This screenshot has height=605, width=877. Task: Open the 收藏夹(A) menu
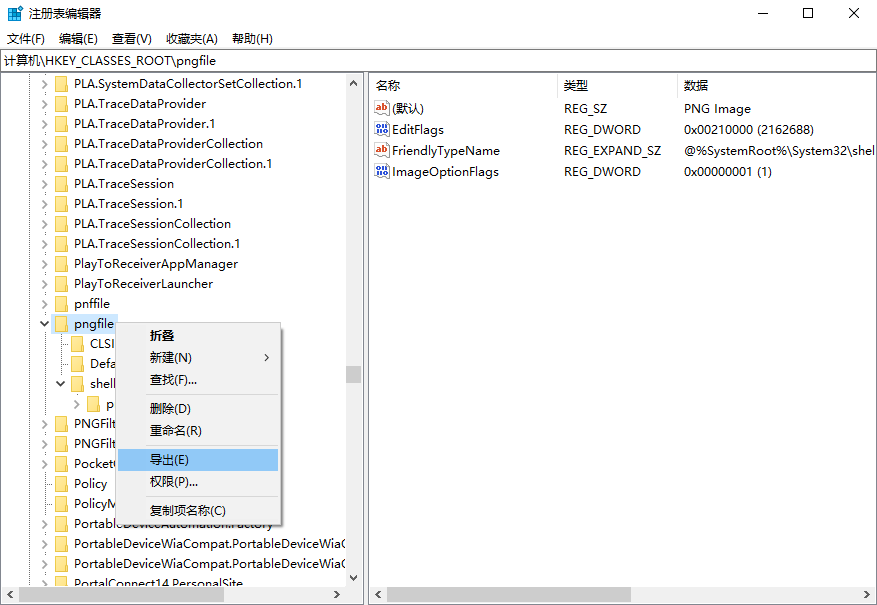[191, 39]
